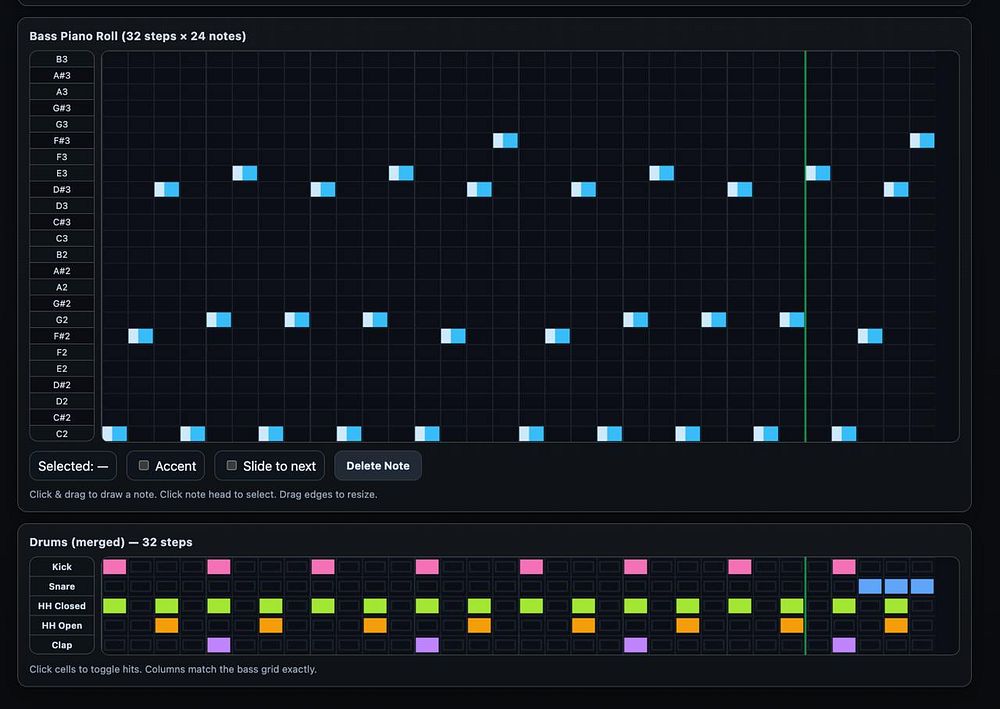
Task: Toggle the first orange HH Open hit
Action: [166, 626]
